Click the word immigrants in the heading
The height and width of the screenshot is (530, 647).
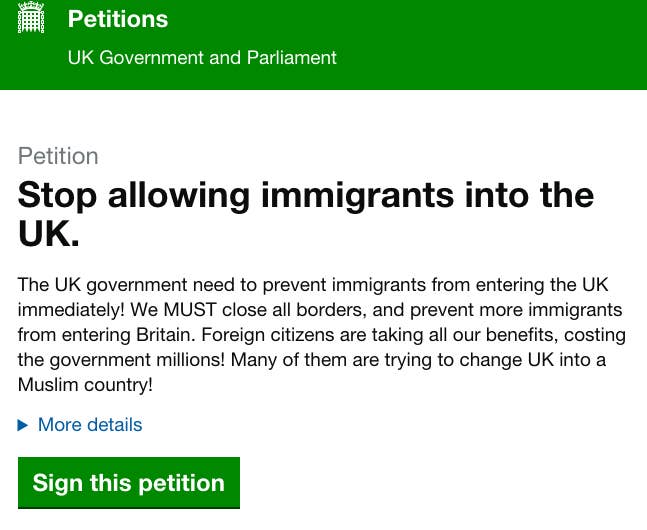(x=357, y=196)
